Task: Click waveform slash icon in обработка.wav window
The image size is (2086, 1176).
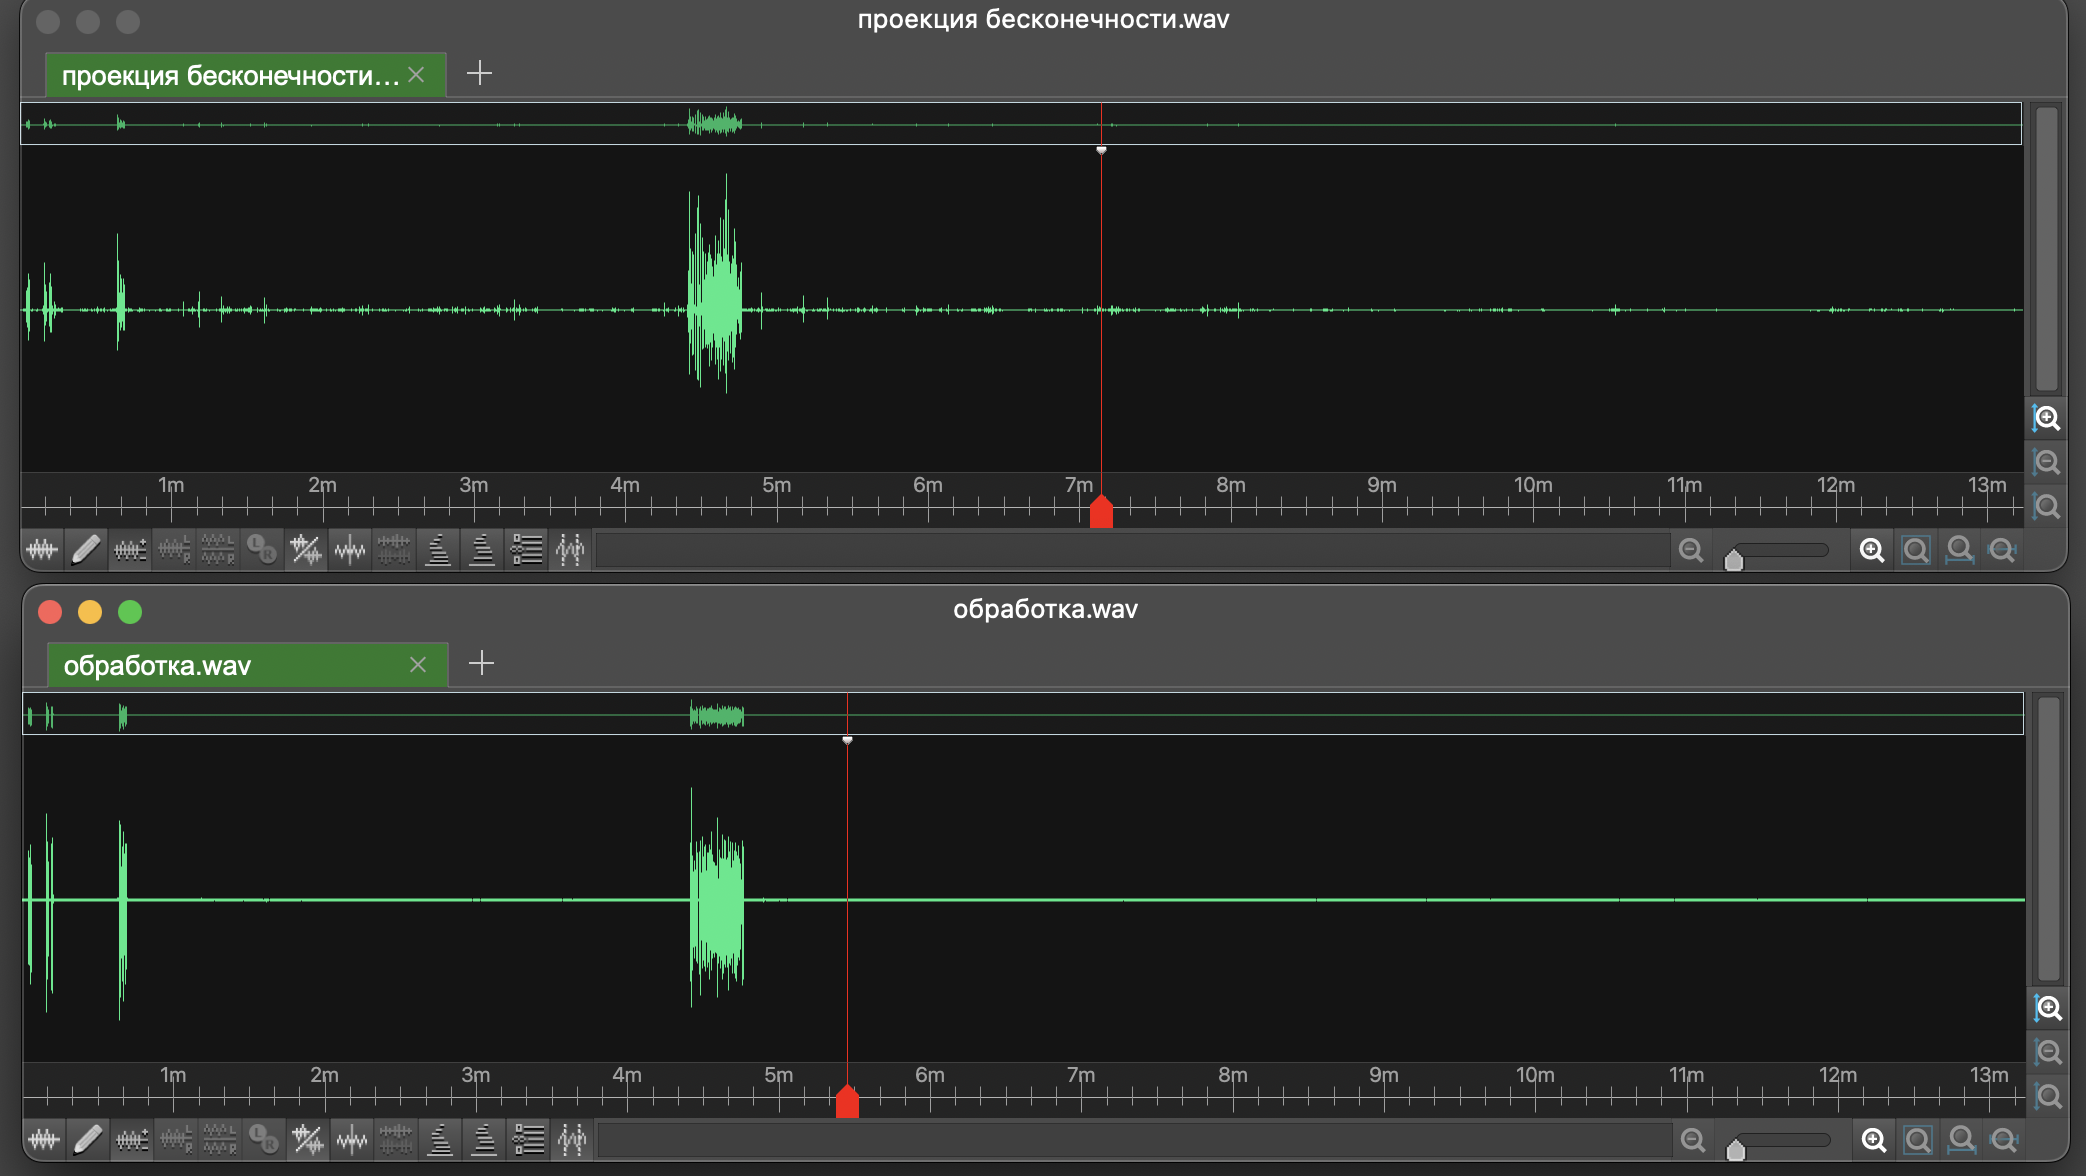Action: coord(308,1140)
